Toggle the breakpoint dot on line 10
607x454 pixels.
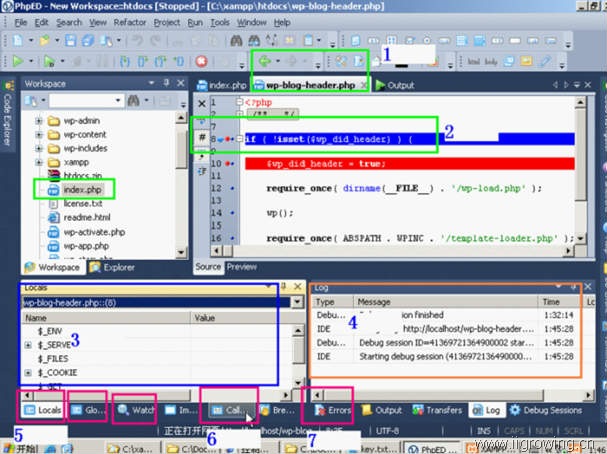[228, 164]
